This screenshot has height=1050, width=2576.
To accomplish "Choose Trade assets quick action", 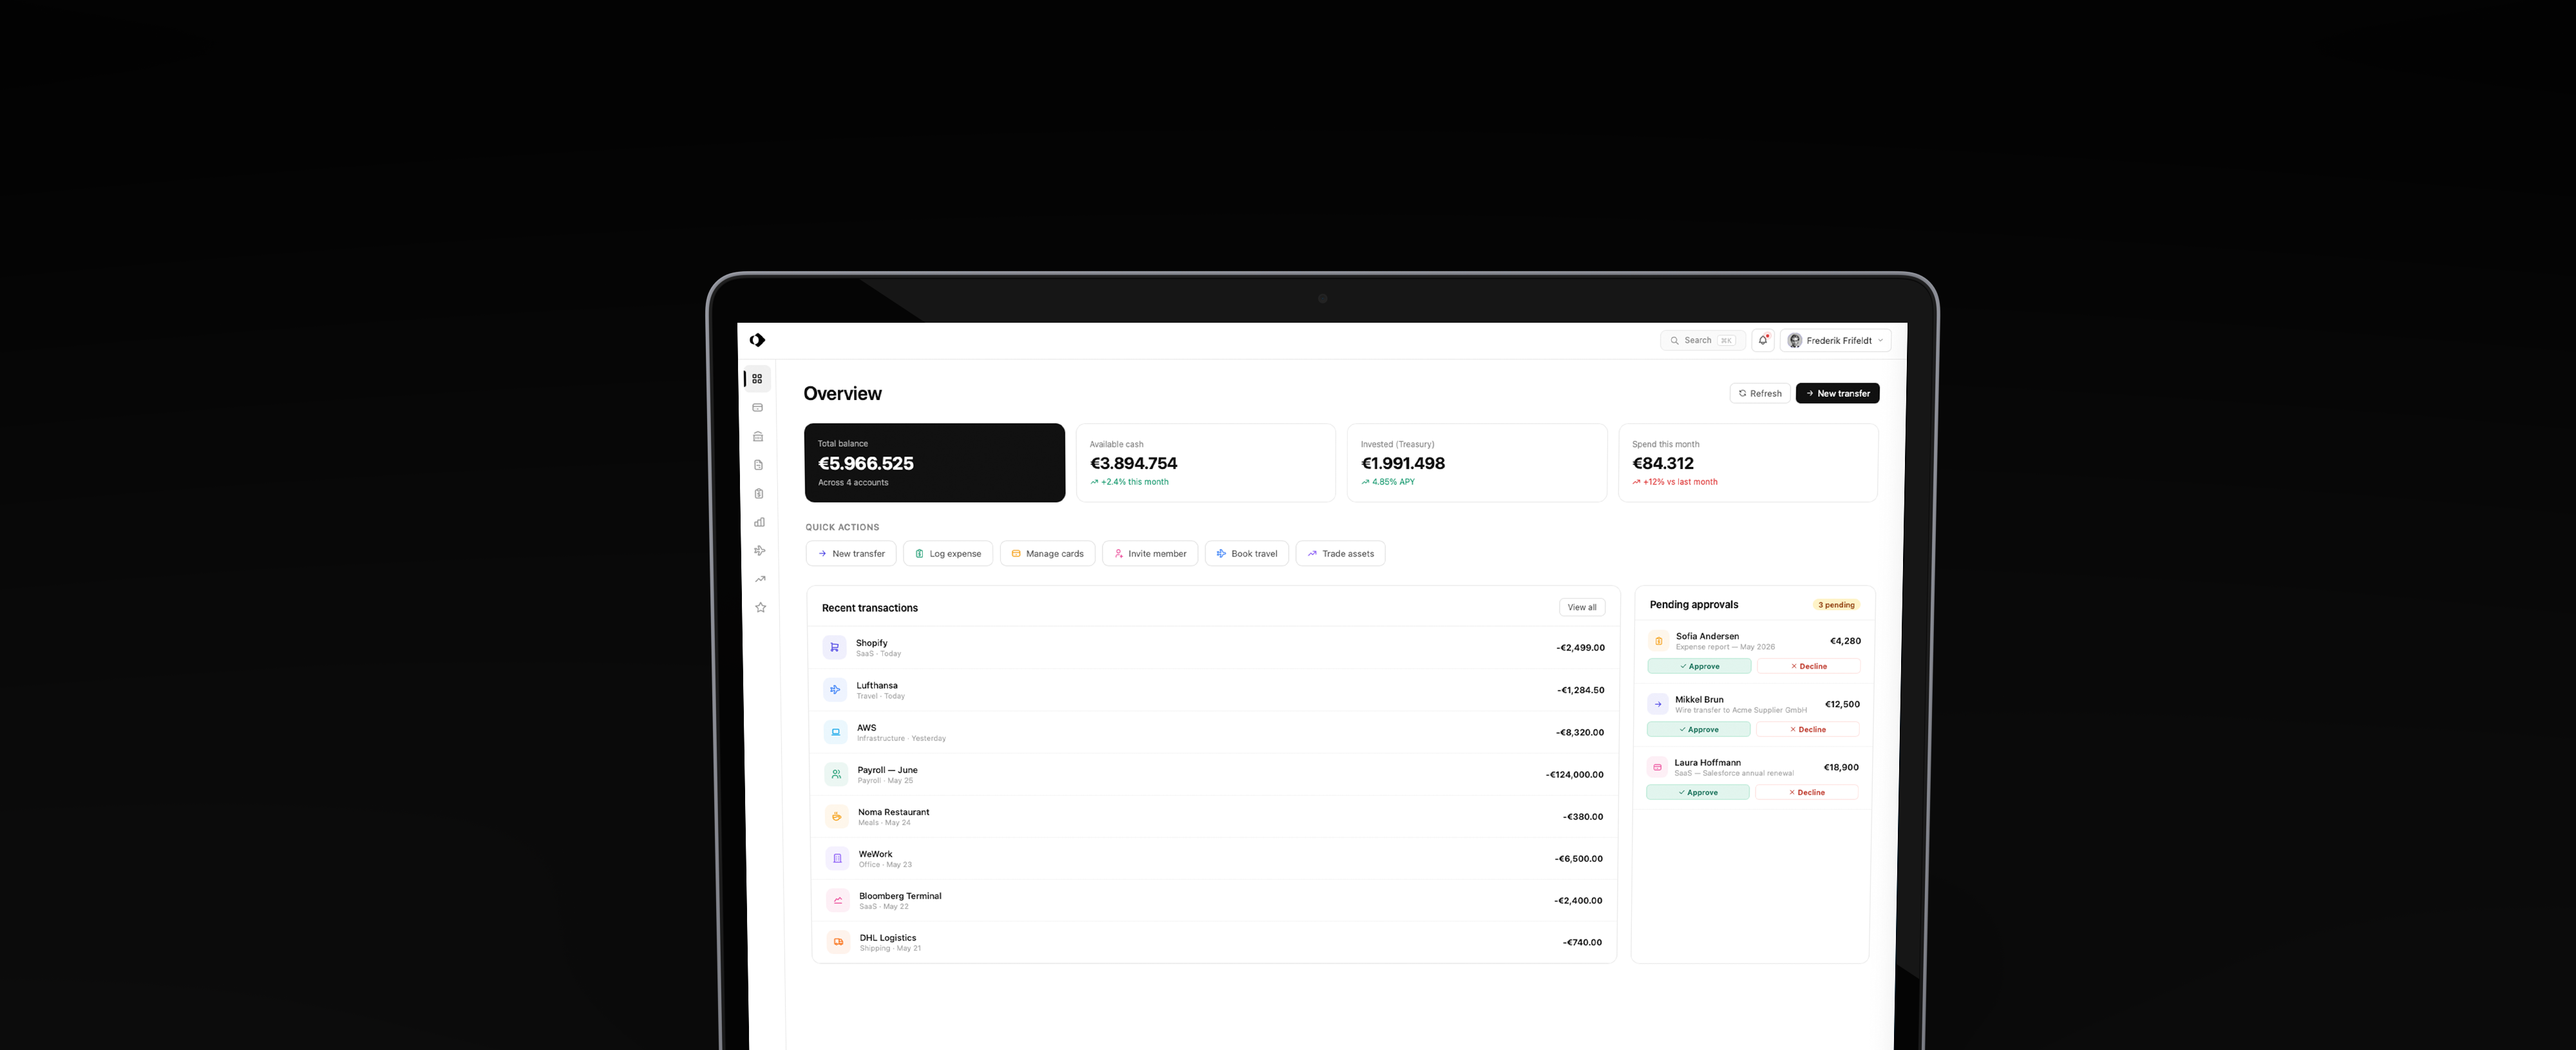I will coord(1340,554).
